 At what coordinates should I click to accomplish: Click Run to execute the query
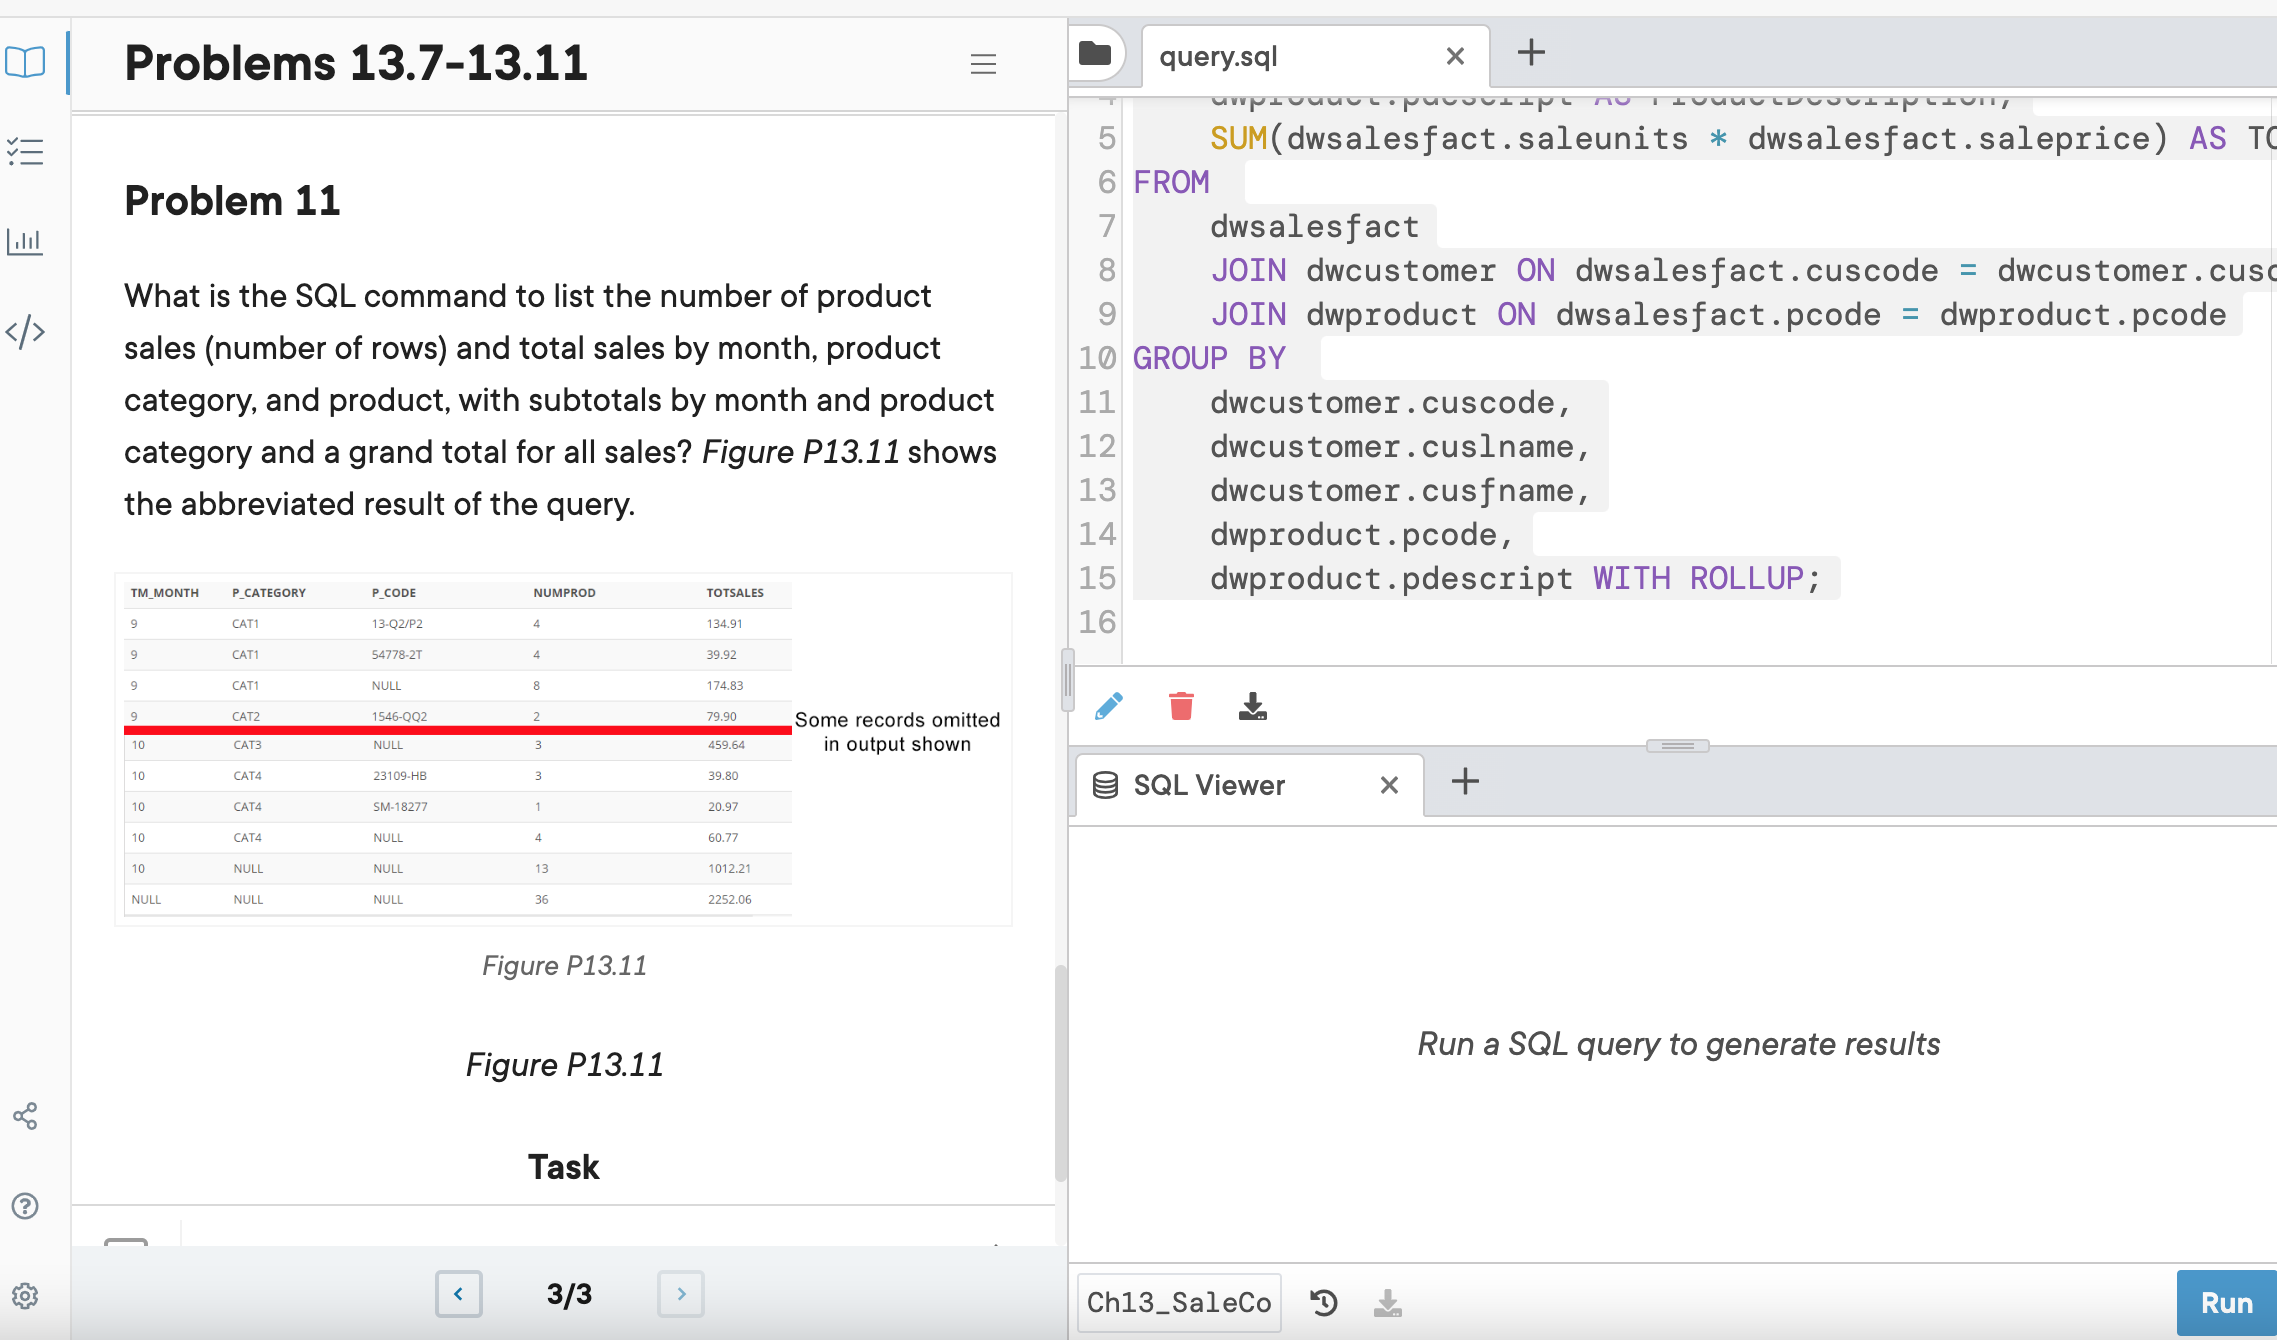click(2226, 1302)
